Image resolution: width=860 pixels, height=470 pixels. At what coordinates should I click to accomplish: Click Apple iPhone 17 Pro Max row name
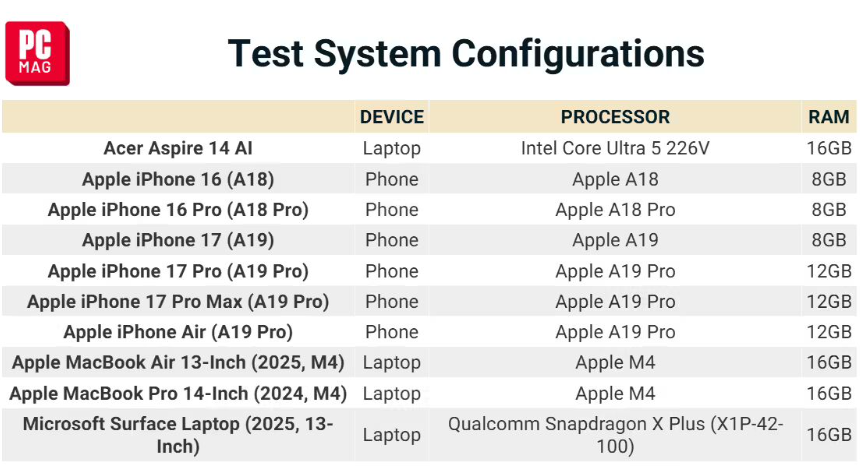coord(178,301)
